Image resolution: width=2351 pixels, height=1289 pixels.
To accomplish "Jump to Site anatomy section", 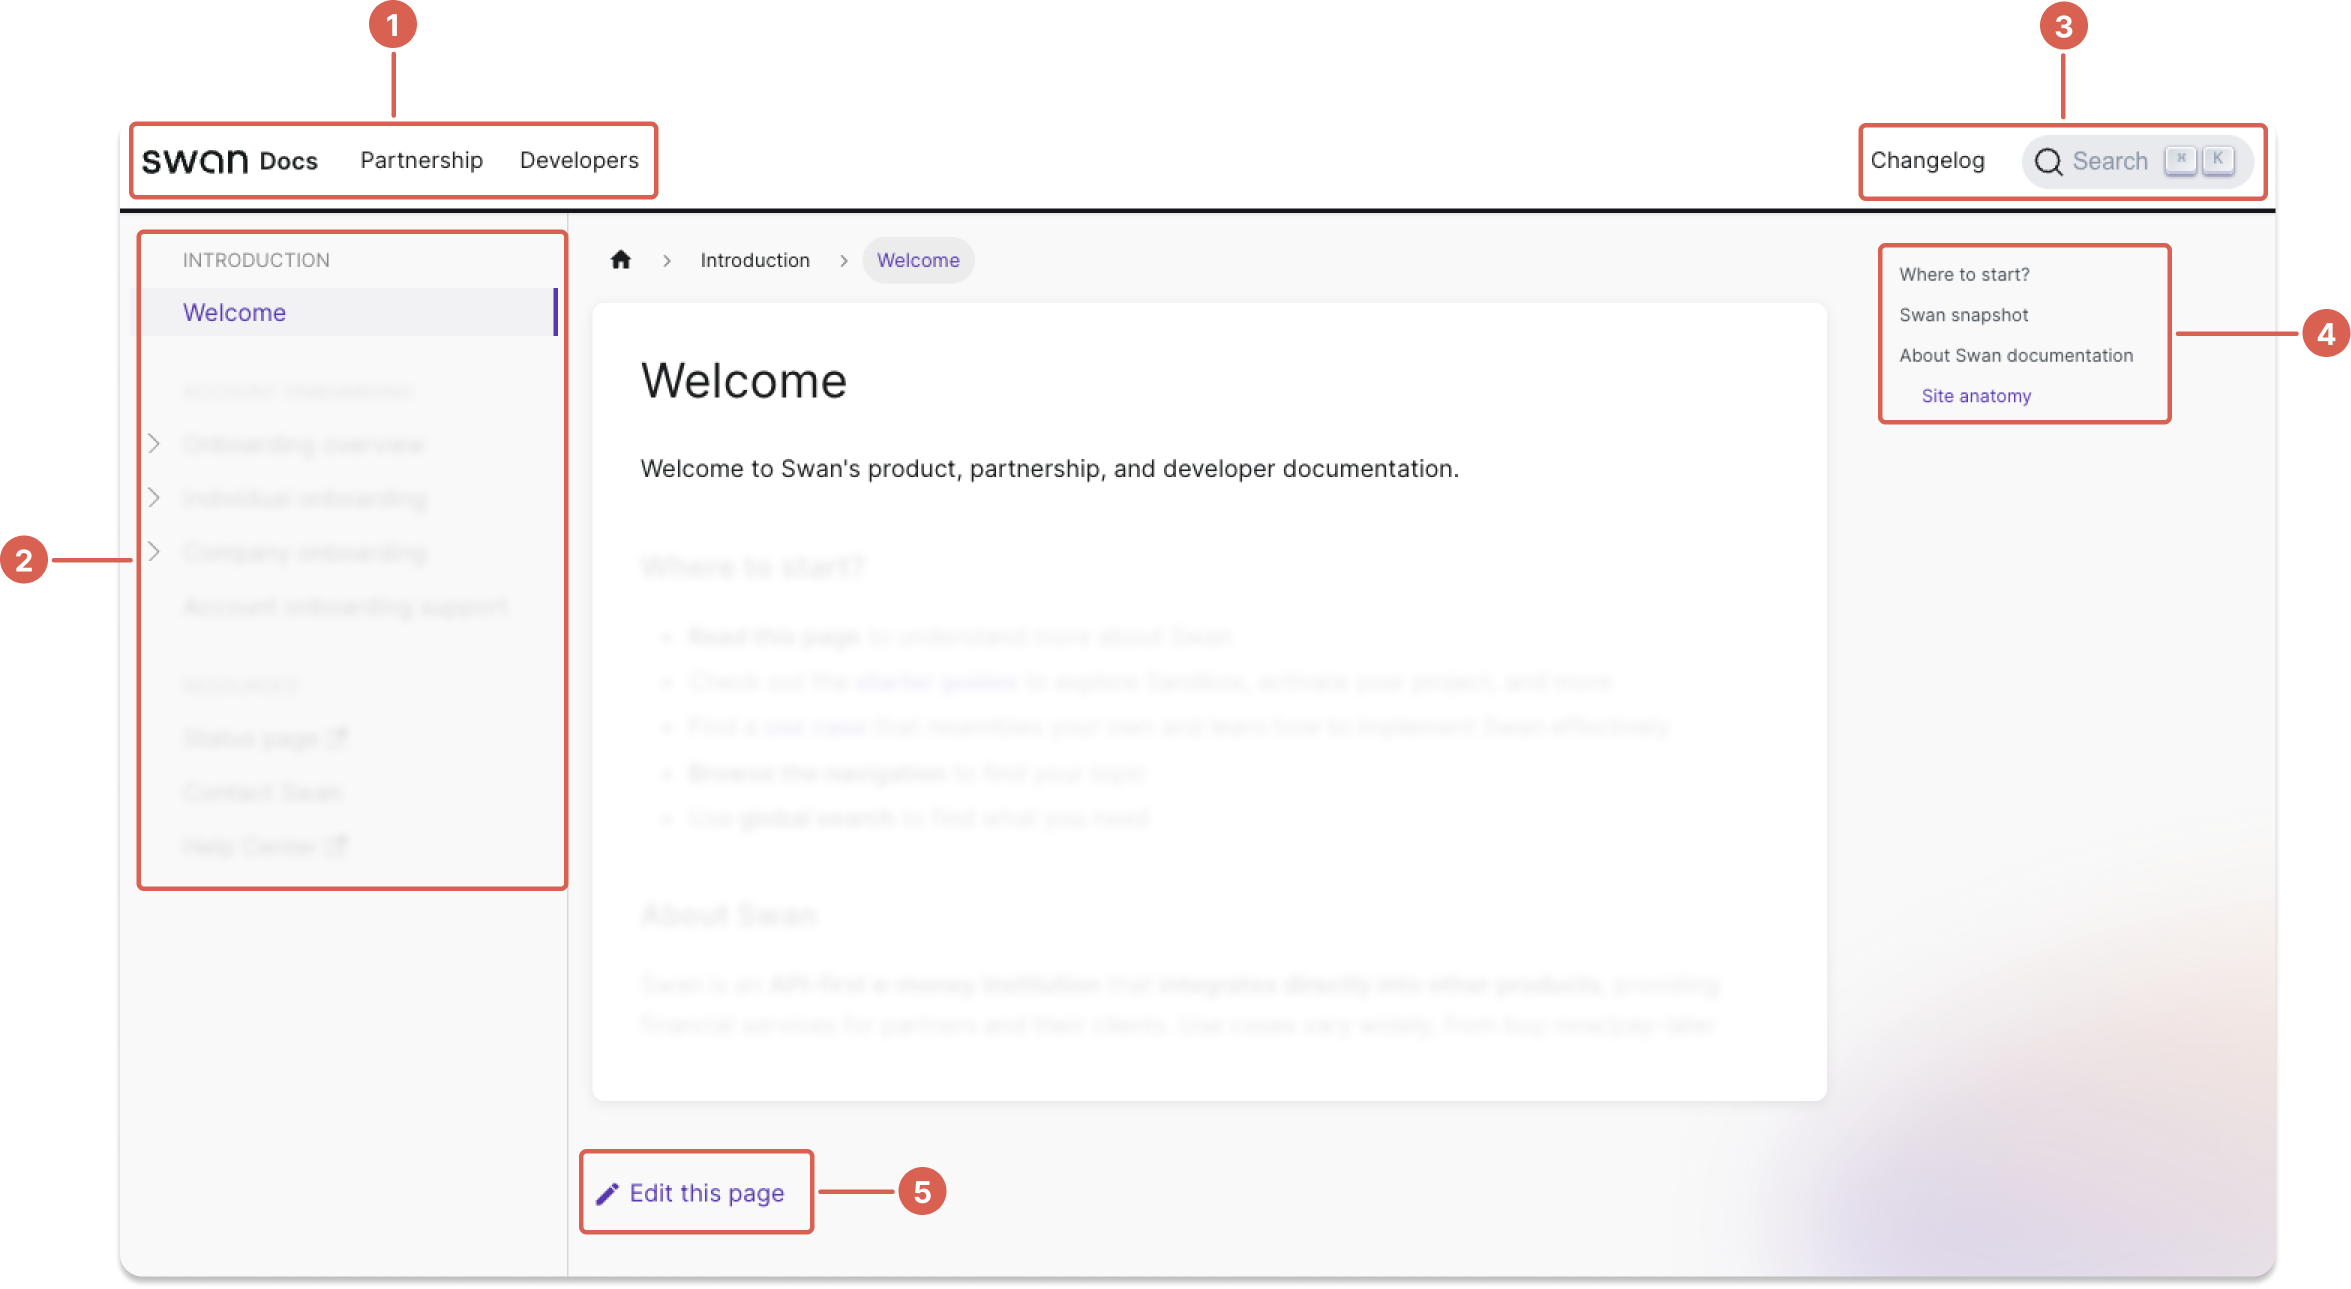I will 1976,396.
